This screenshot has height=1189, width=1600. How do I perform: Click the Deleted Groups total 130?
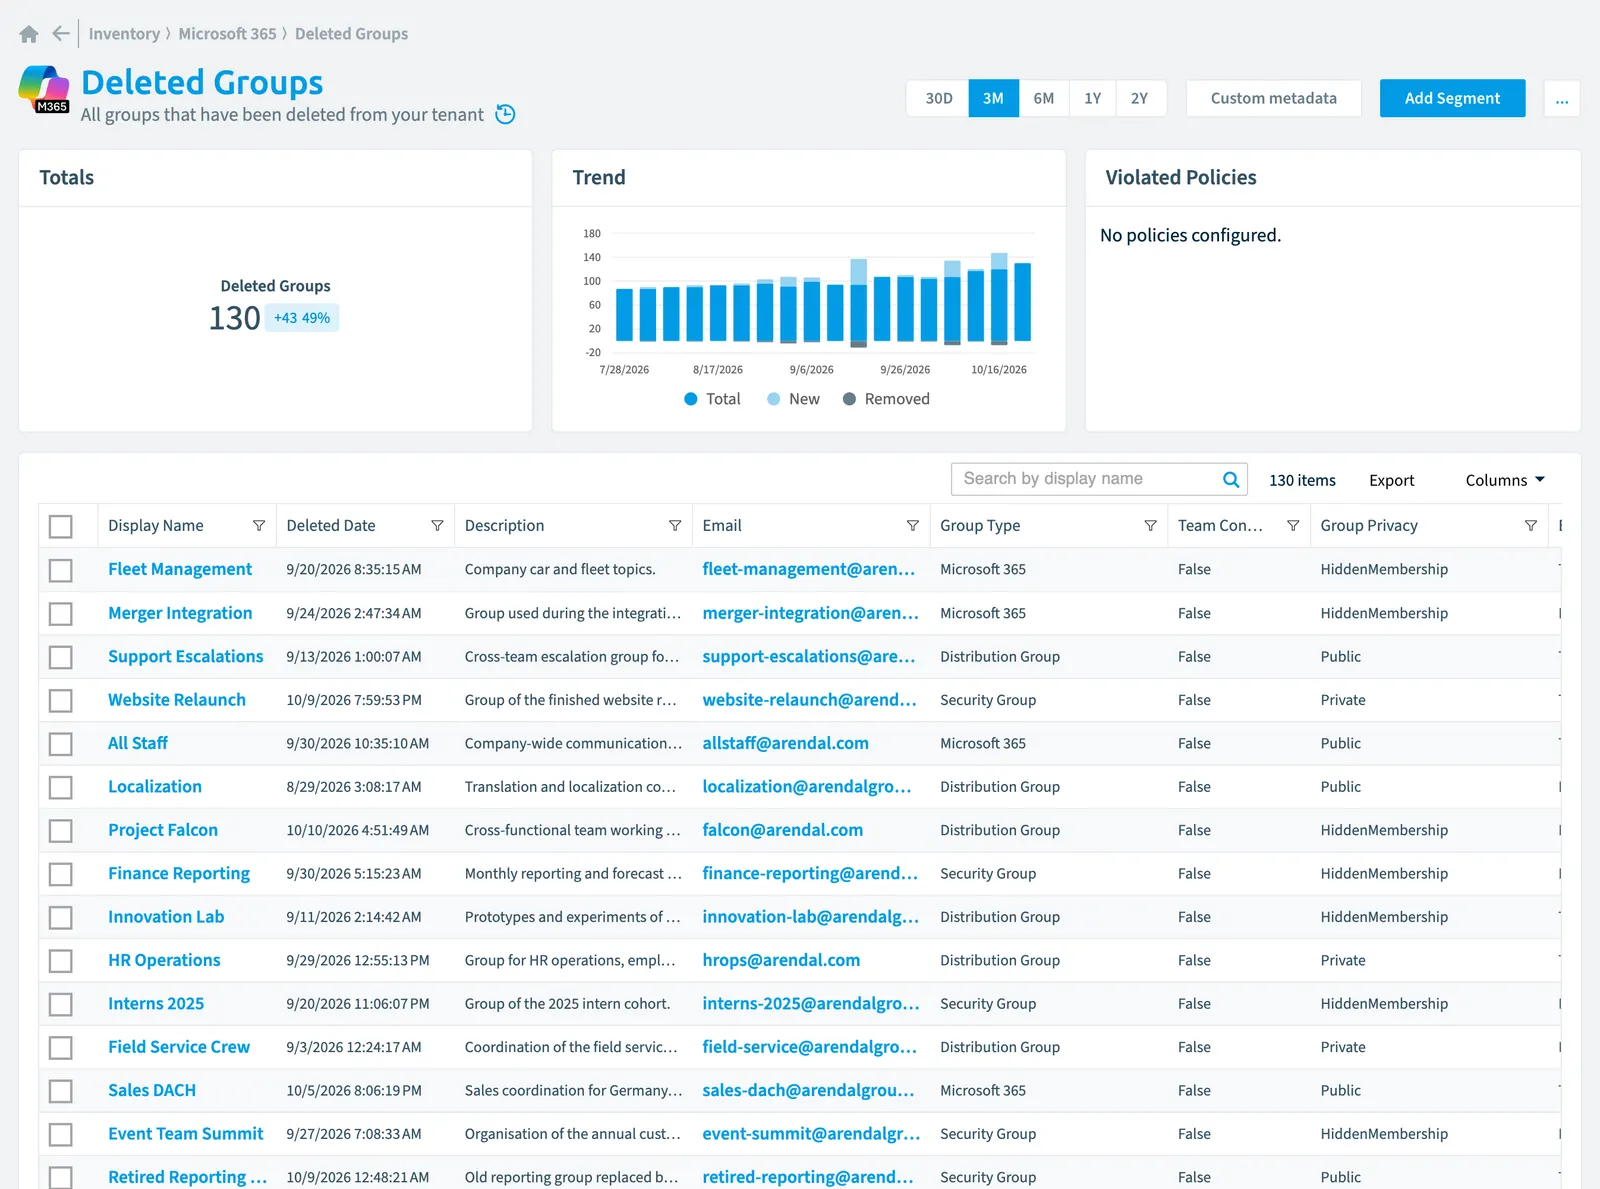[234, 319]
